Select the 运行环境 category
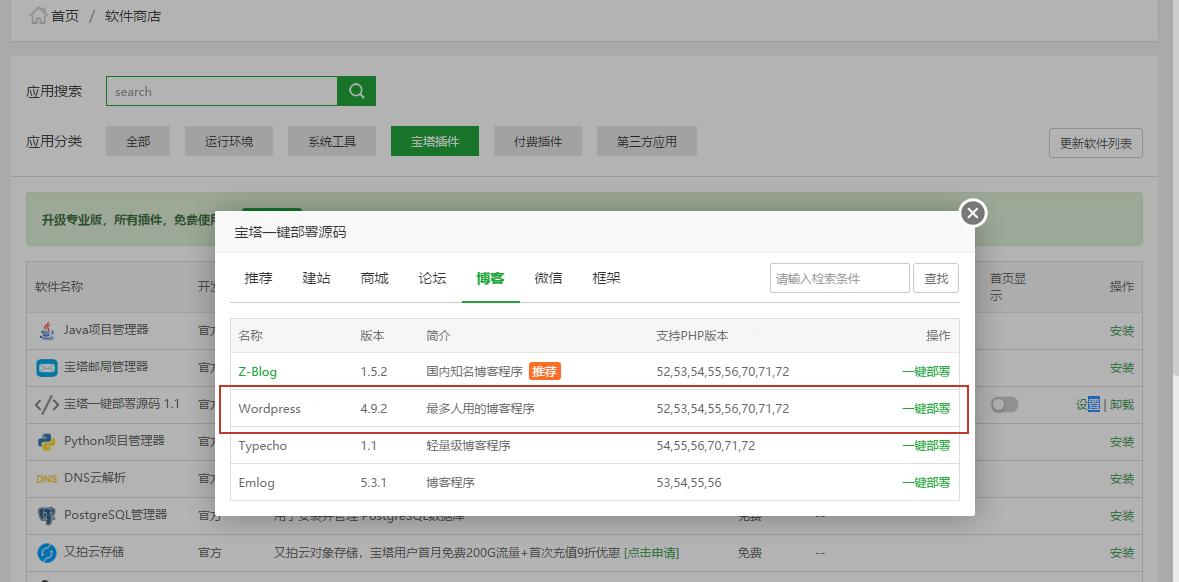This screenshot has width=1179, height=582. coord(229,142)
